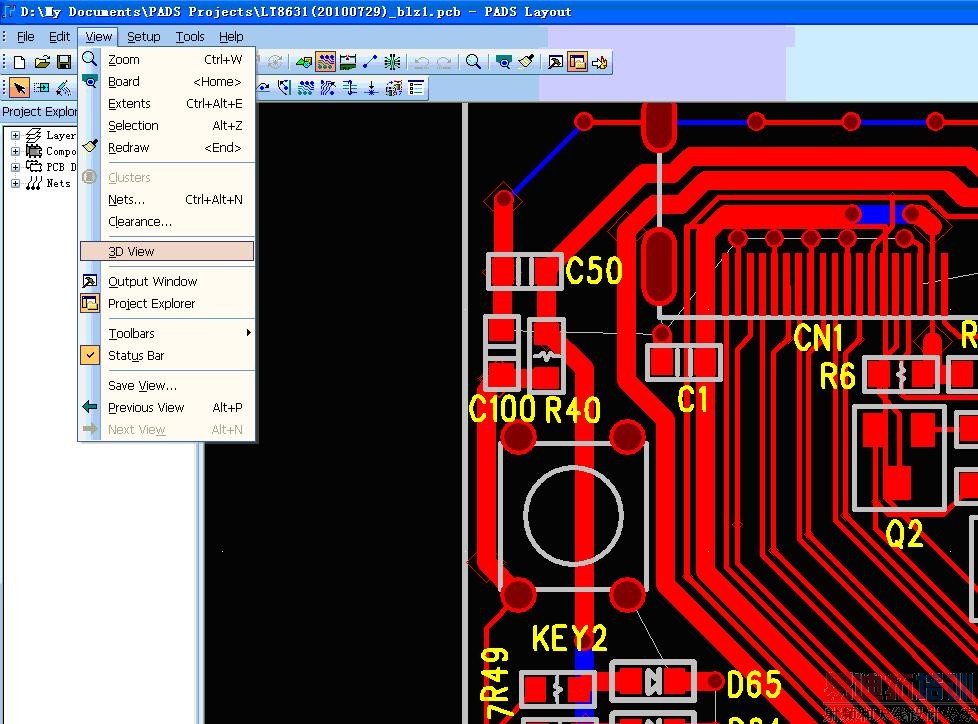Screen dimensions: 978x724
Task: Expand the Layers tree node
Action: pyautogui.click(x=15, y=136)
